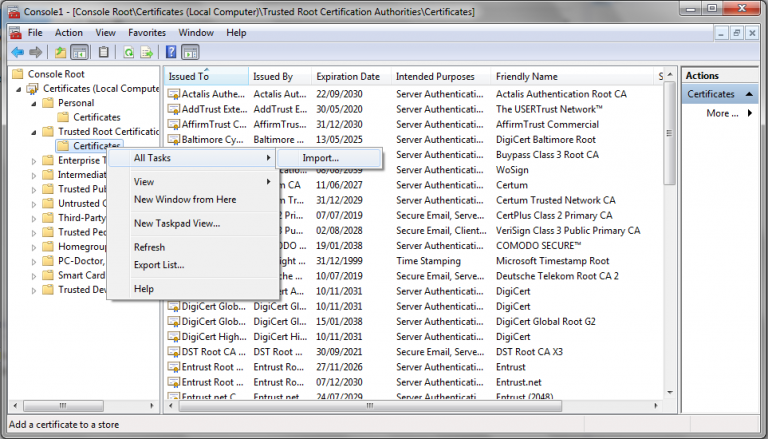This screenshot has height=439, width=768.
Task: Click the Certificates (Local Computer) snap-in icon
Action: click(x=32, y=89)
